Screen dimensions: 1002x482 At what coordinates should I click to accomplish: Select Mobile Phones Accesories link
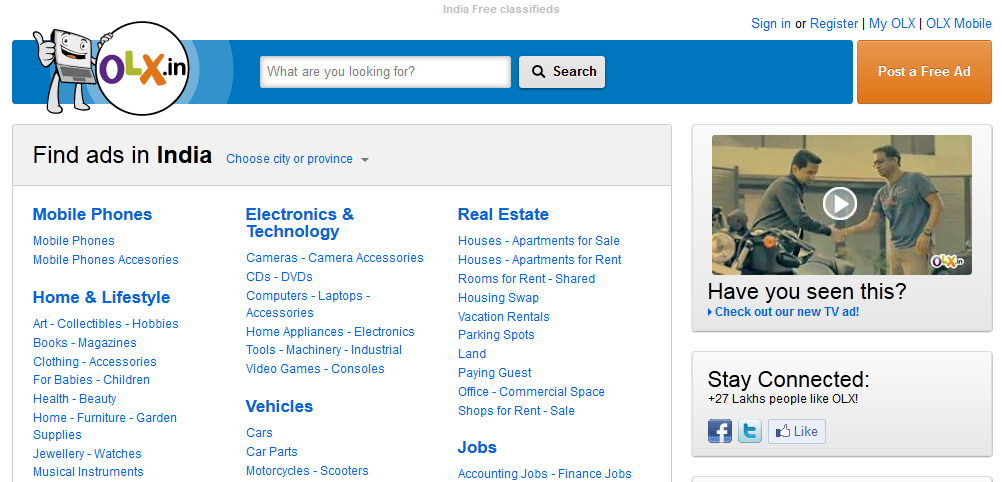click(x=105, y=260)
